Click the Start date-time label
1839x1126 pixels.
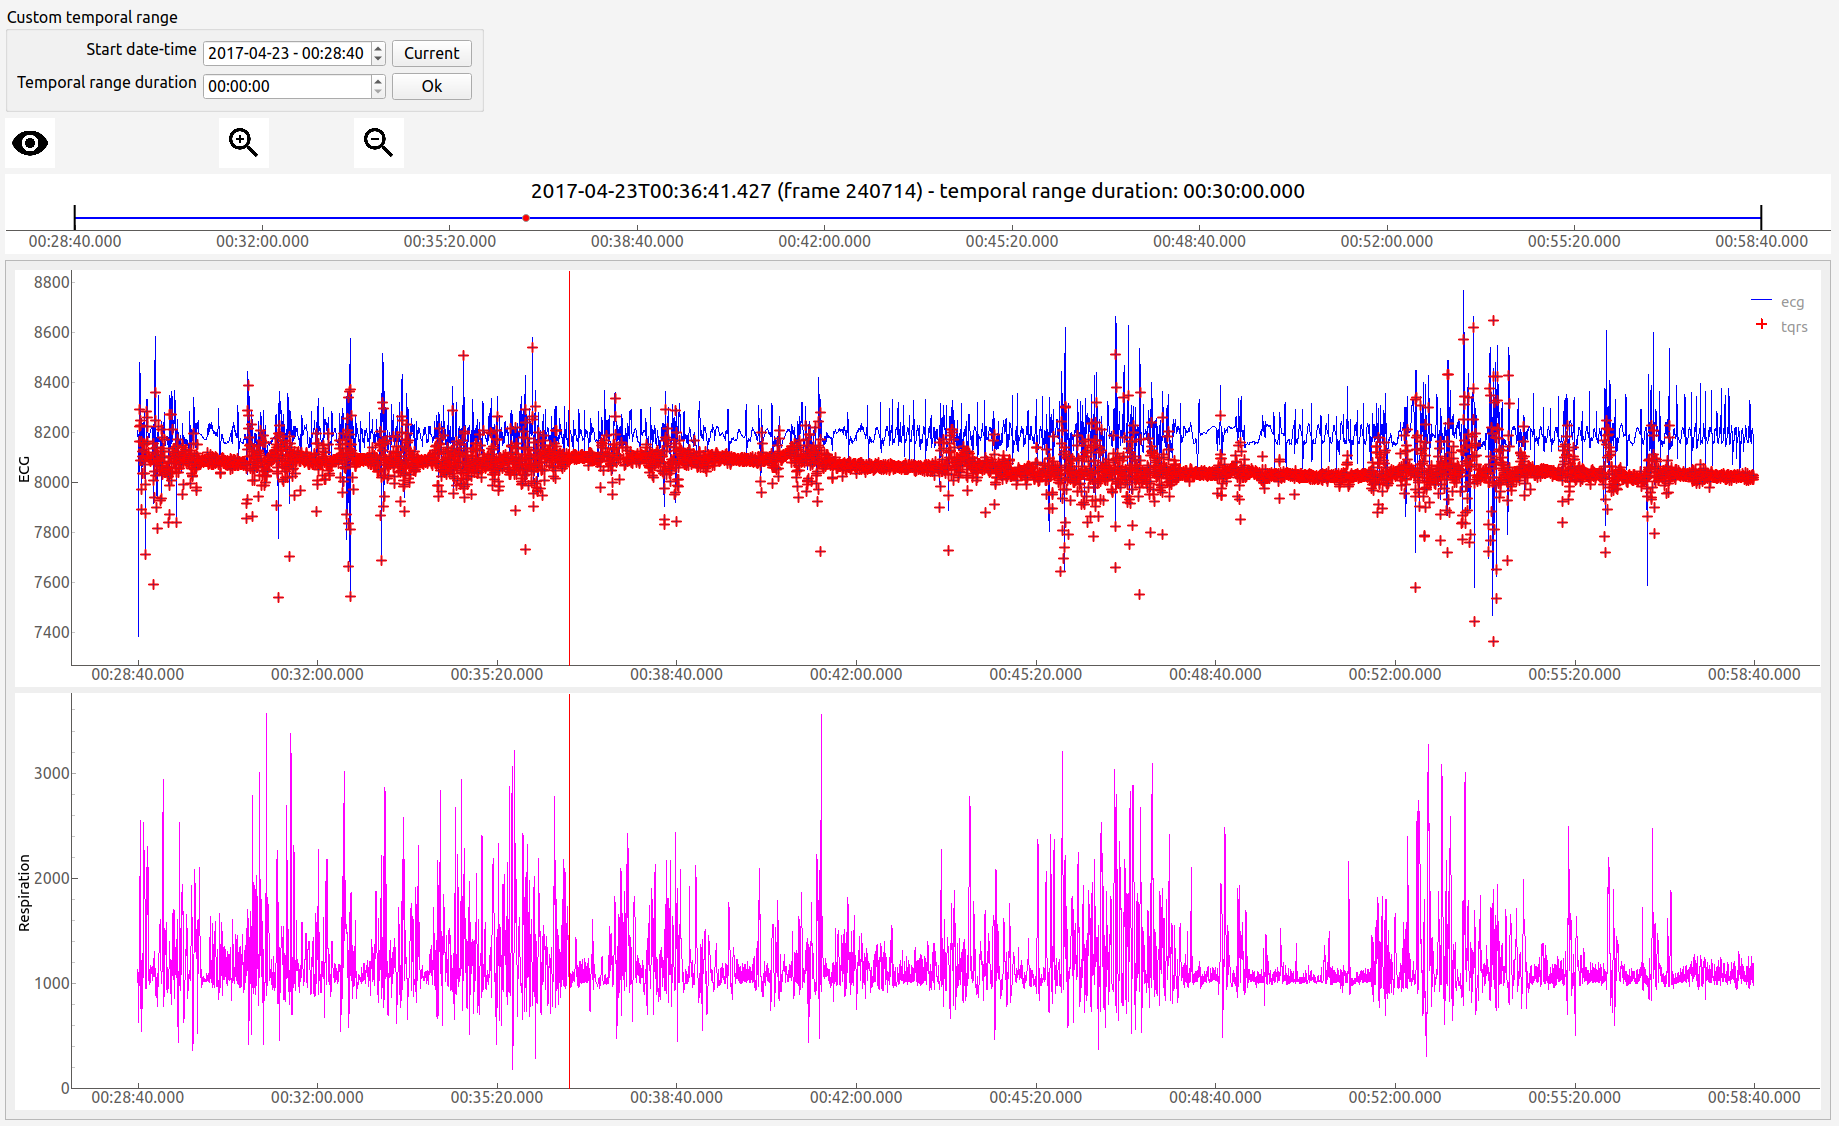(x=141, y=49)
